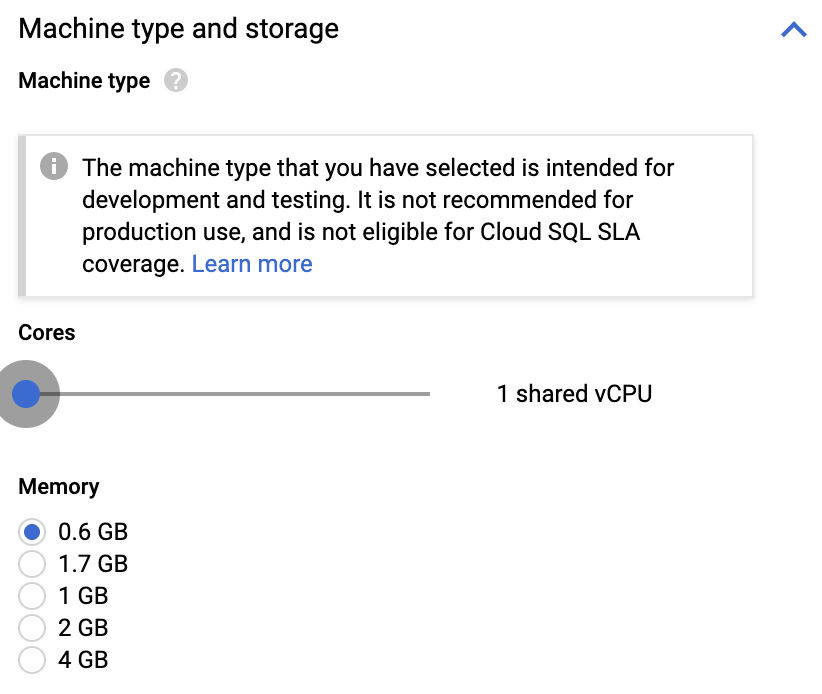The height and width of the screenshot is (694, 822).
Task: Click the middle of the Cores slider track
Action: (x=228, y=394)
